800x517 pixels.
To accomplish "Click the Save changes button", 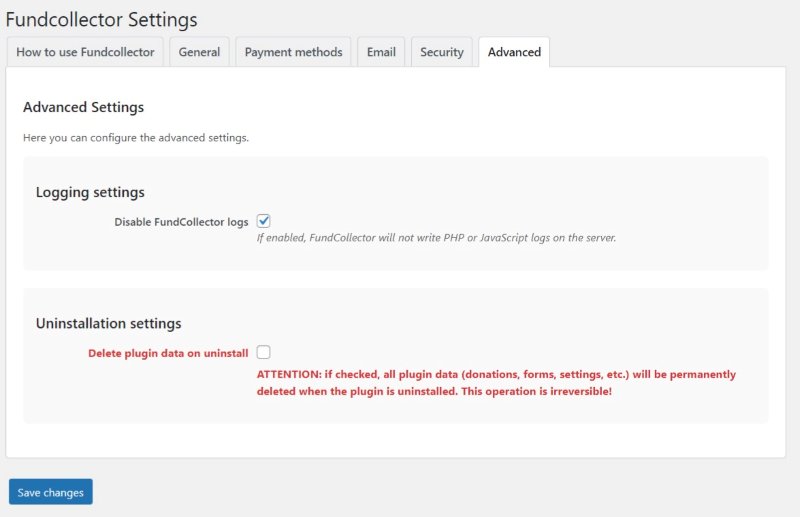I will 51,492.
